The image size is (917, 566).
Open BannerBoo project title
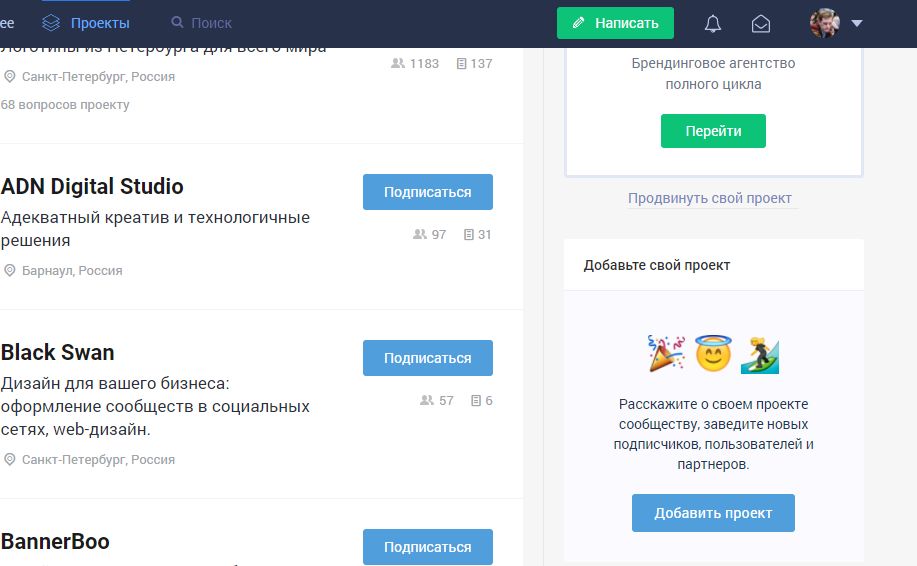click(x=55, y=541)
